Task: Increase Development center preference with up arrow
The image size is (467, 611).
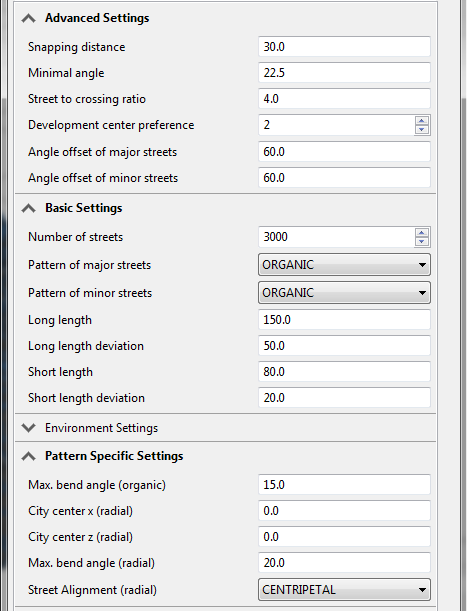Action: click(x=421, y=121)
